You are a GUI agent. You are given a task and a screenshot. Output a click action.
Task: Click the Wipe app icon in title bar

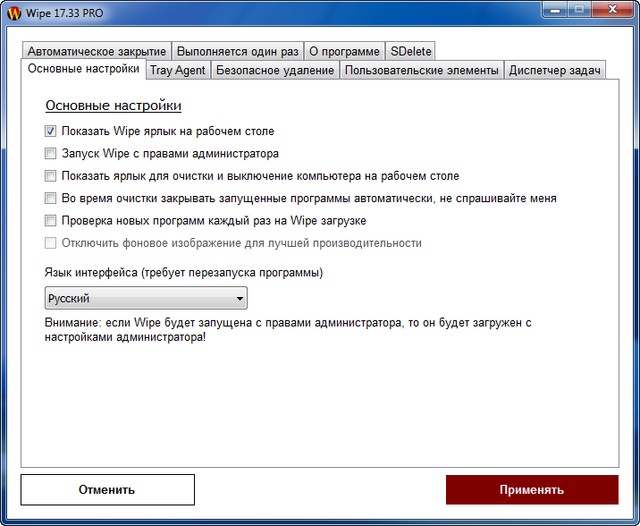pyautogui.click(x=14, y=13)
